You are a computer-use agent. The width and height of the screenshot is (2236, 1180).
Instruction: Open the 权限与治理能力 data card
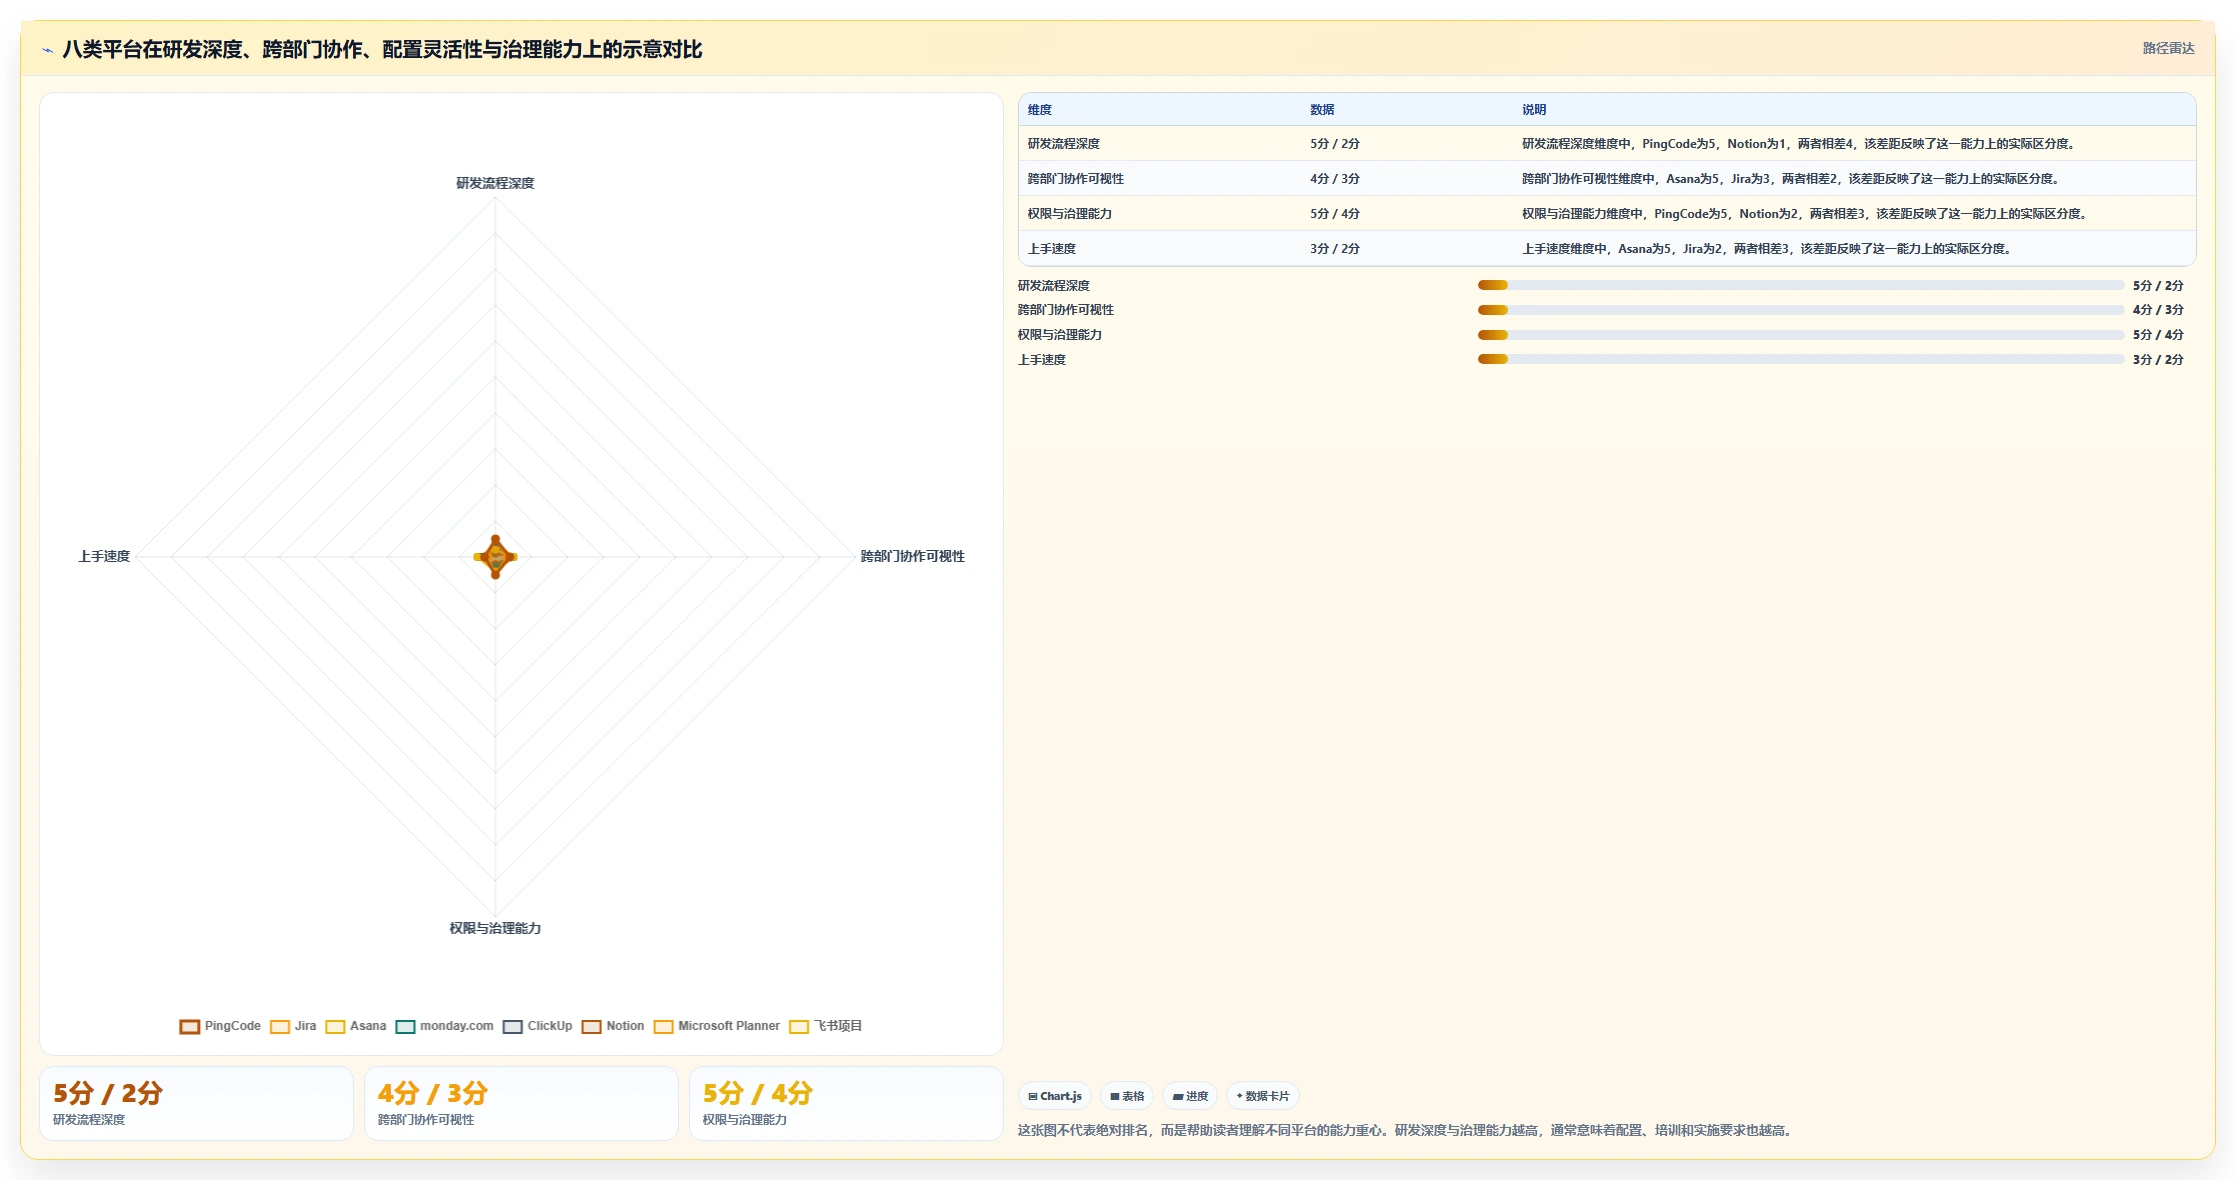point(846,1104)
